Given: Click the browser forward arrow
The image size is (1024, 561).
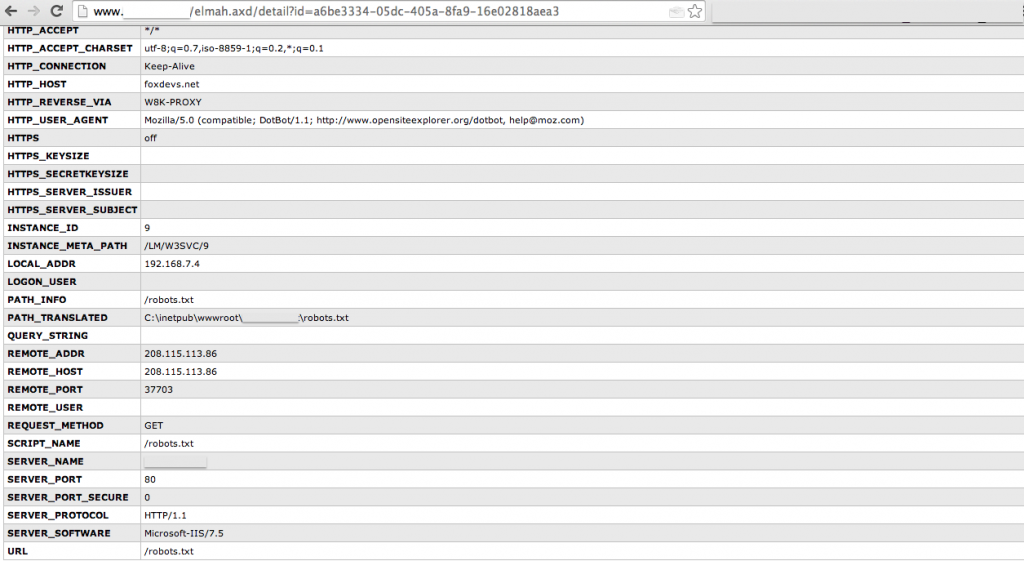Looking at the screenshot, I should point(32,11).
